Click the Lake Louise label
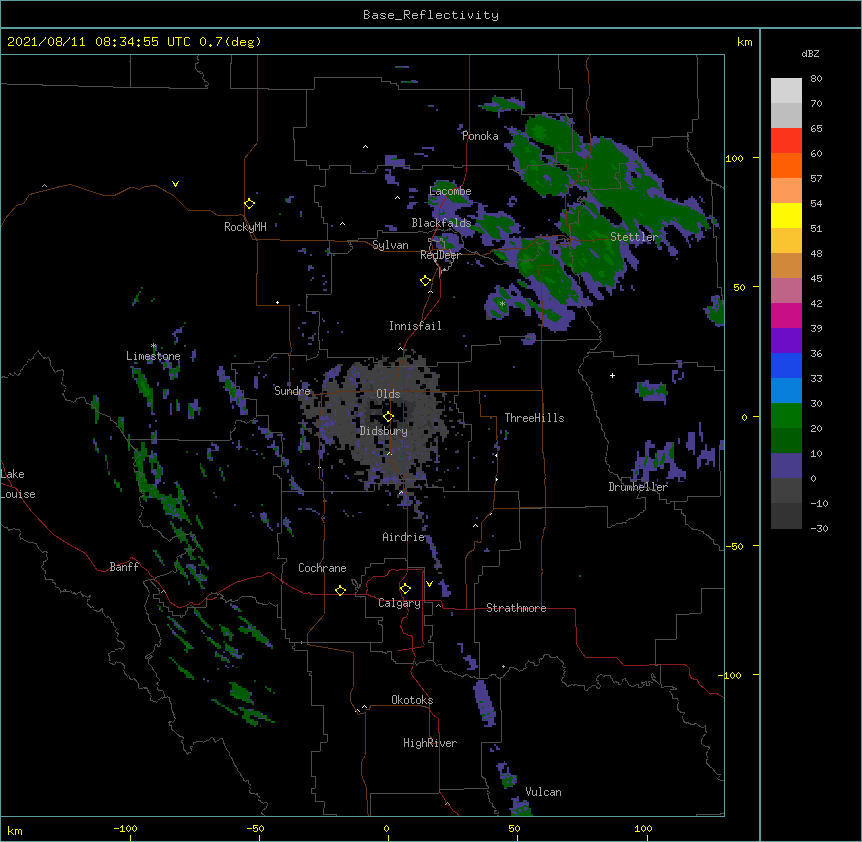This screenshot has height=842, width=862. click(18, 484)
